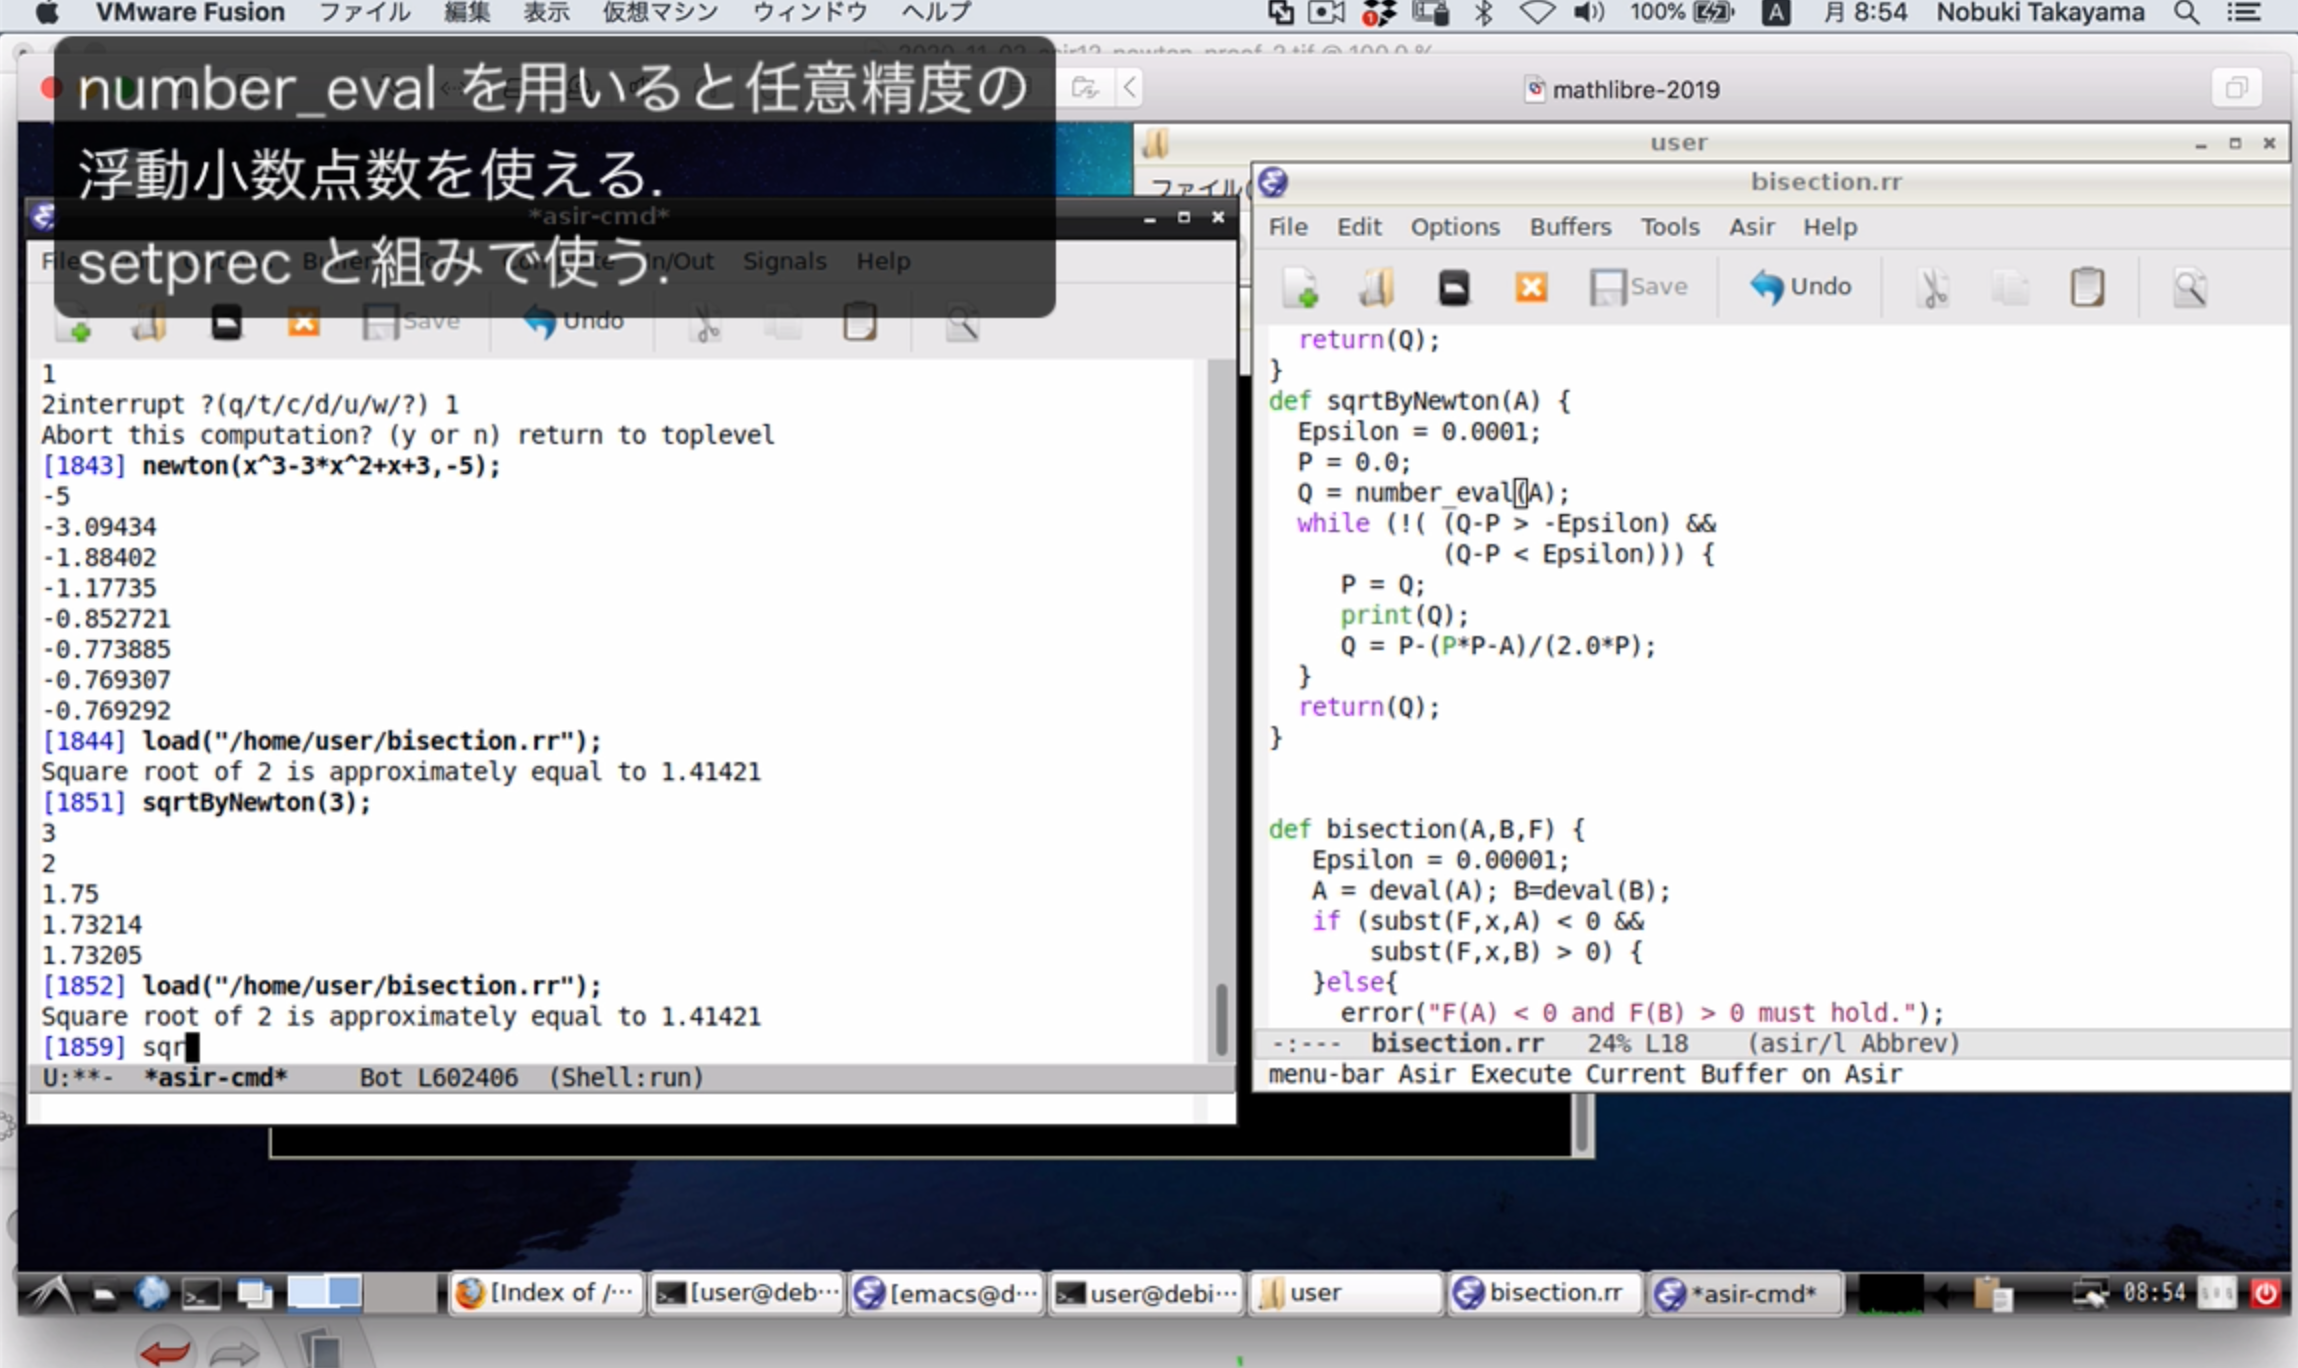
Task: Click Cut scissors icon in asir-cmd toolbar
Action: 706,323
